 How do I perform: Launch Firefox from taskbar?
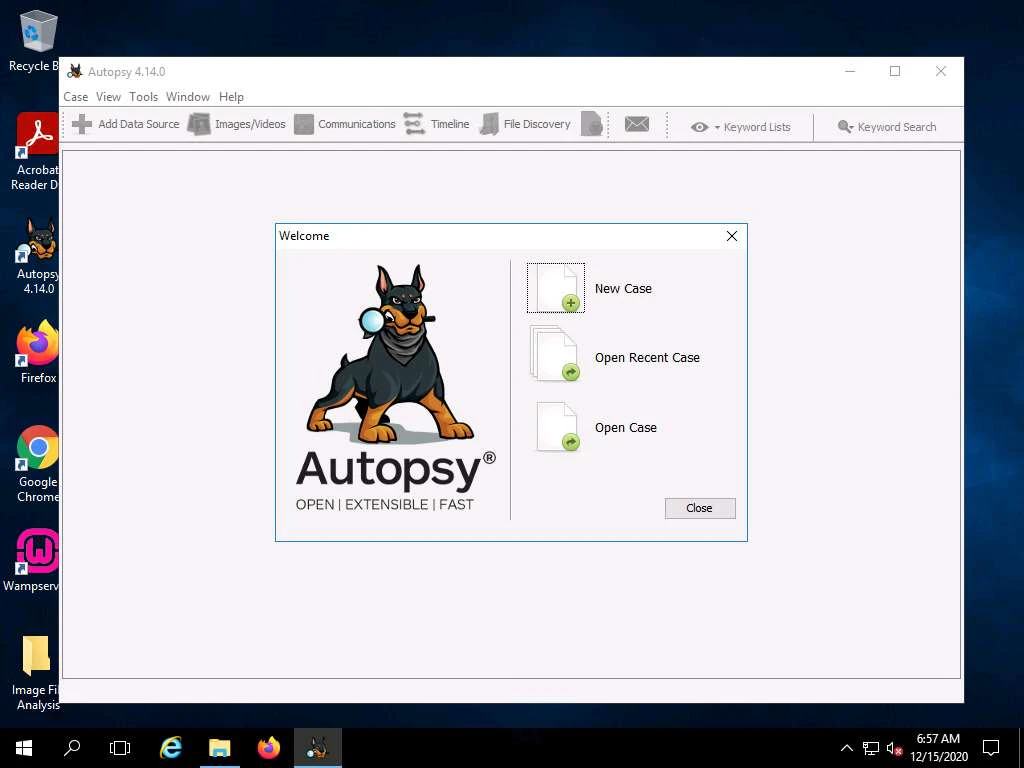coord(268,748)
